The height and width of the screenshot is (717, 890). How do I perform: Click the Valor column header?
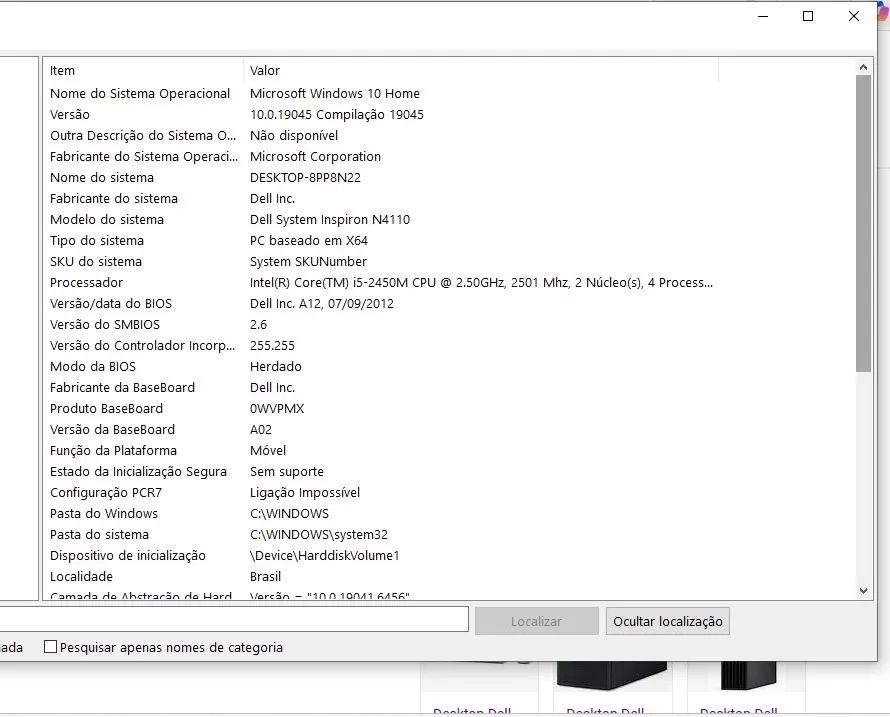(481, 70)
